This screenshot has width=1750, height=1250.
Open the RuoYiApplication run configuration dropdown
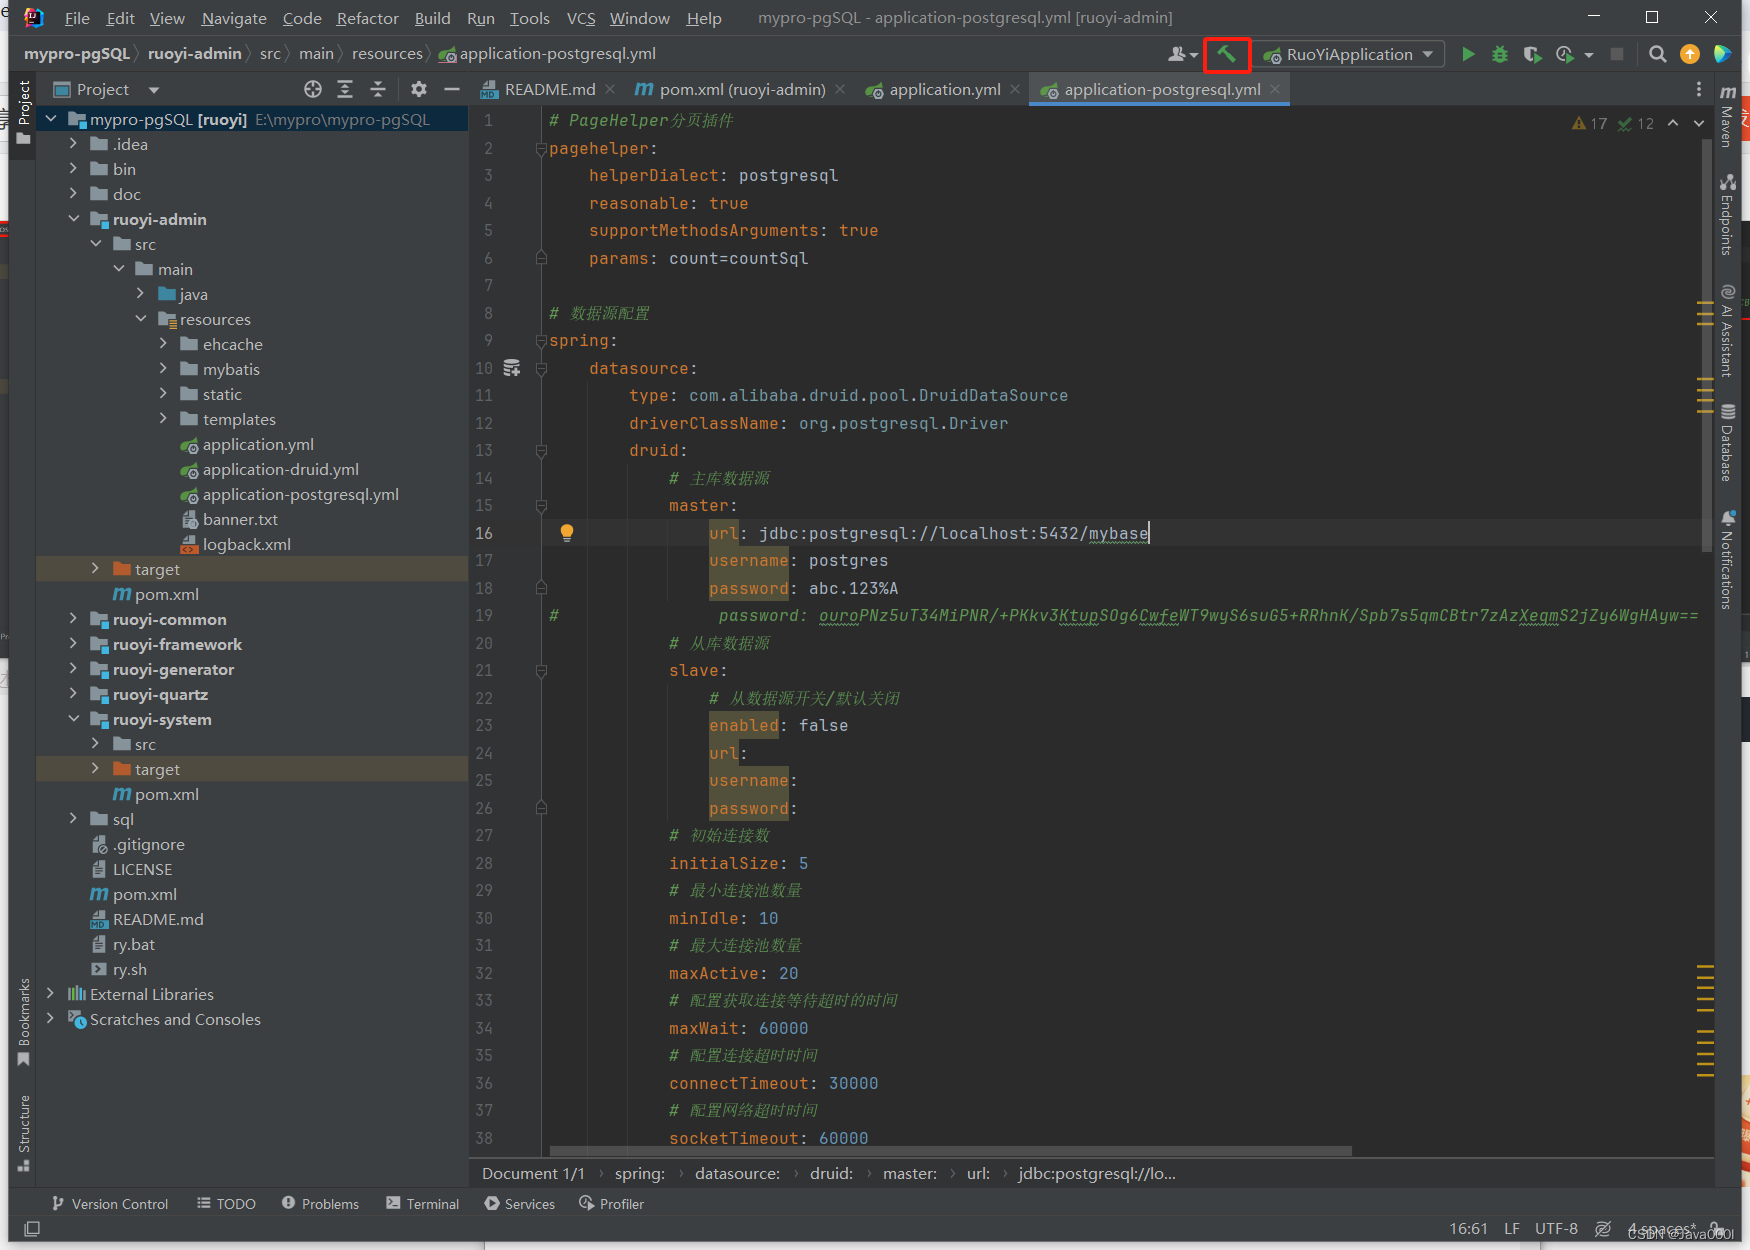[x=1350, y=54]
